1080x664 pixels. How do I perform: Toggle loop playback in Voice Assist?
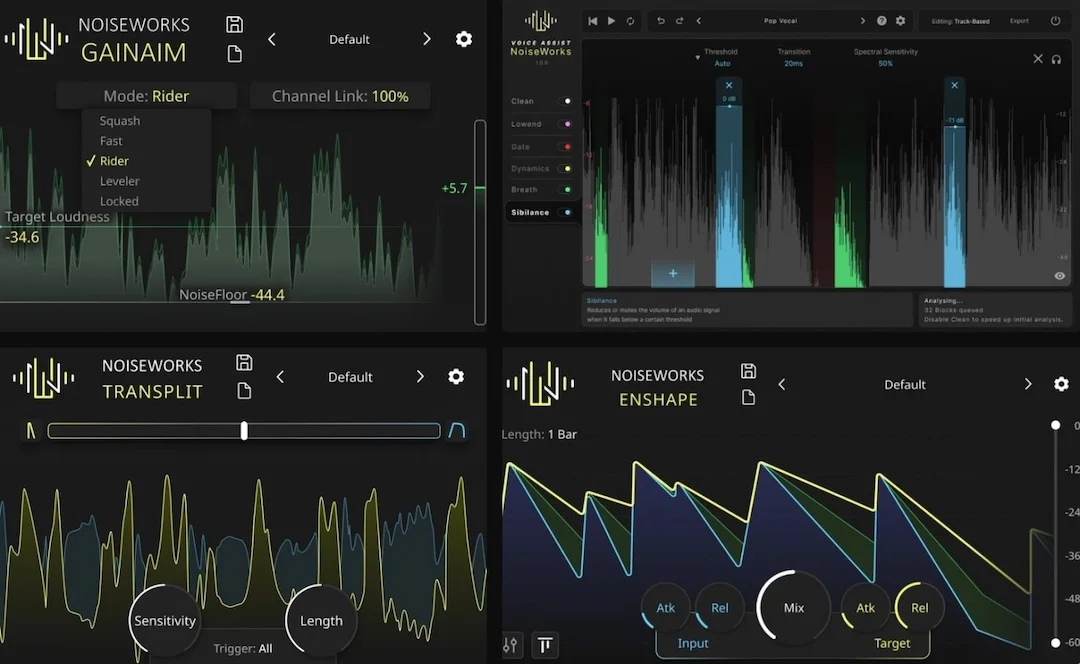point(630,21)
